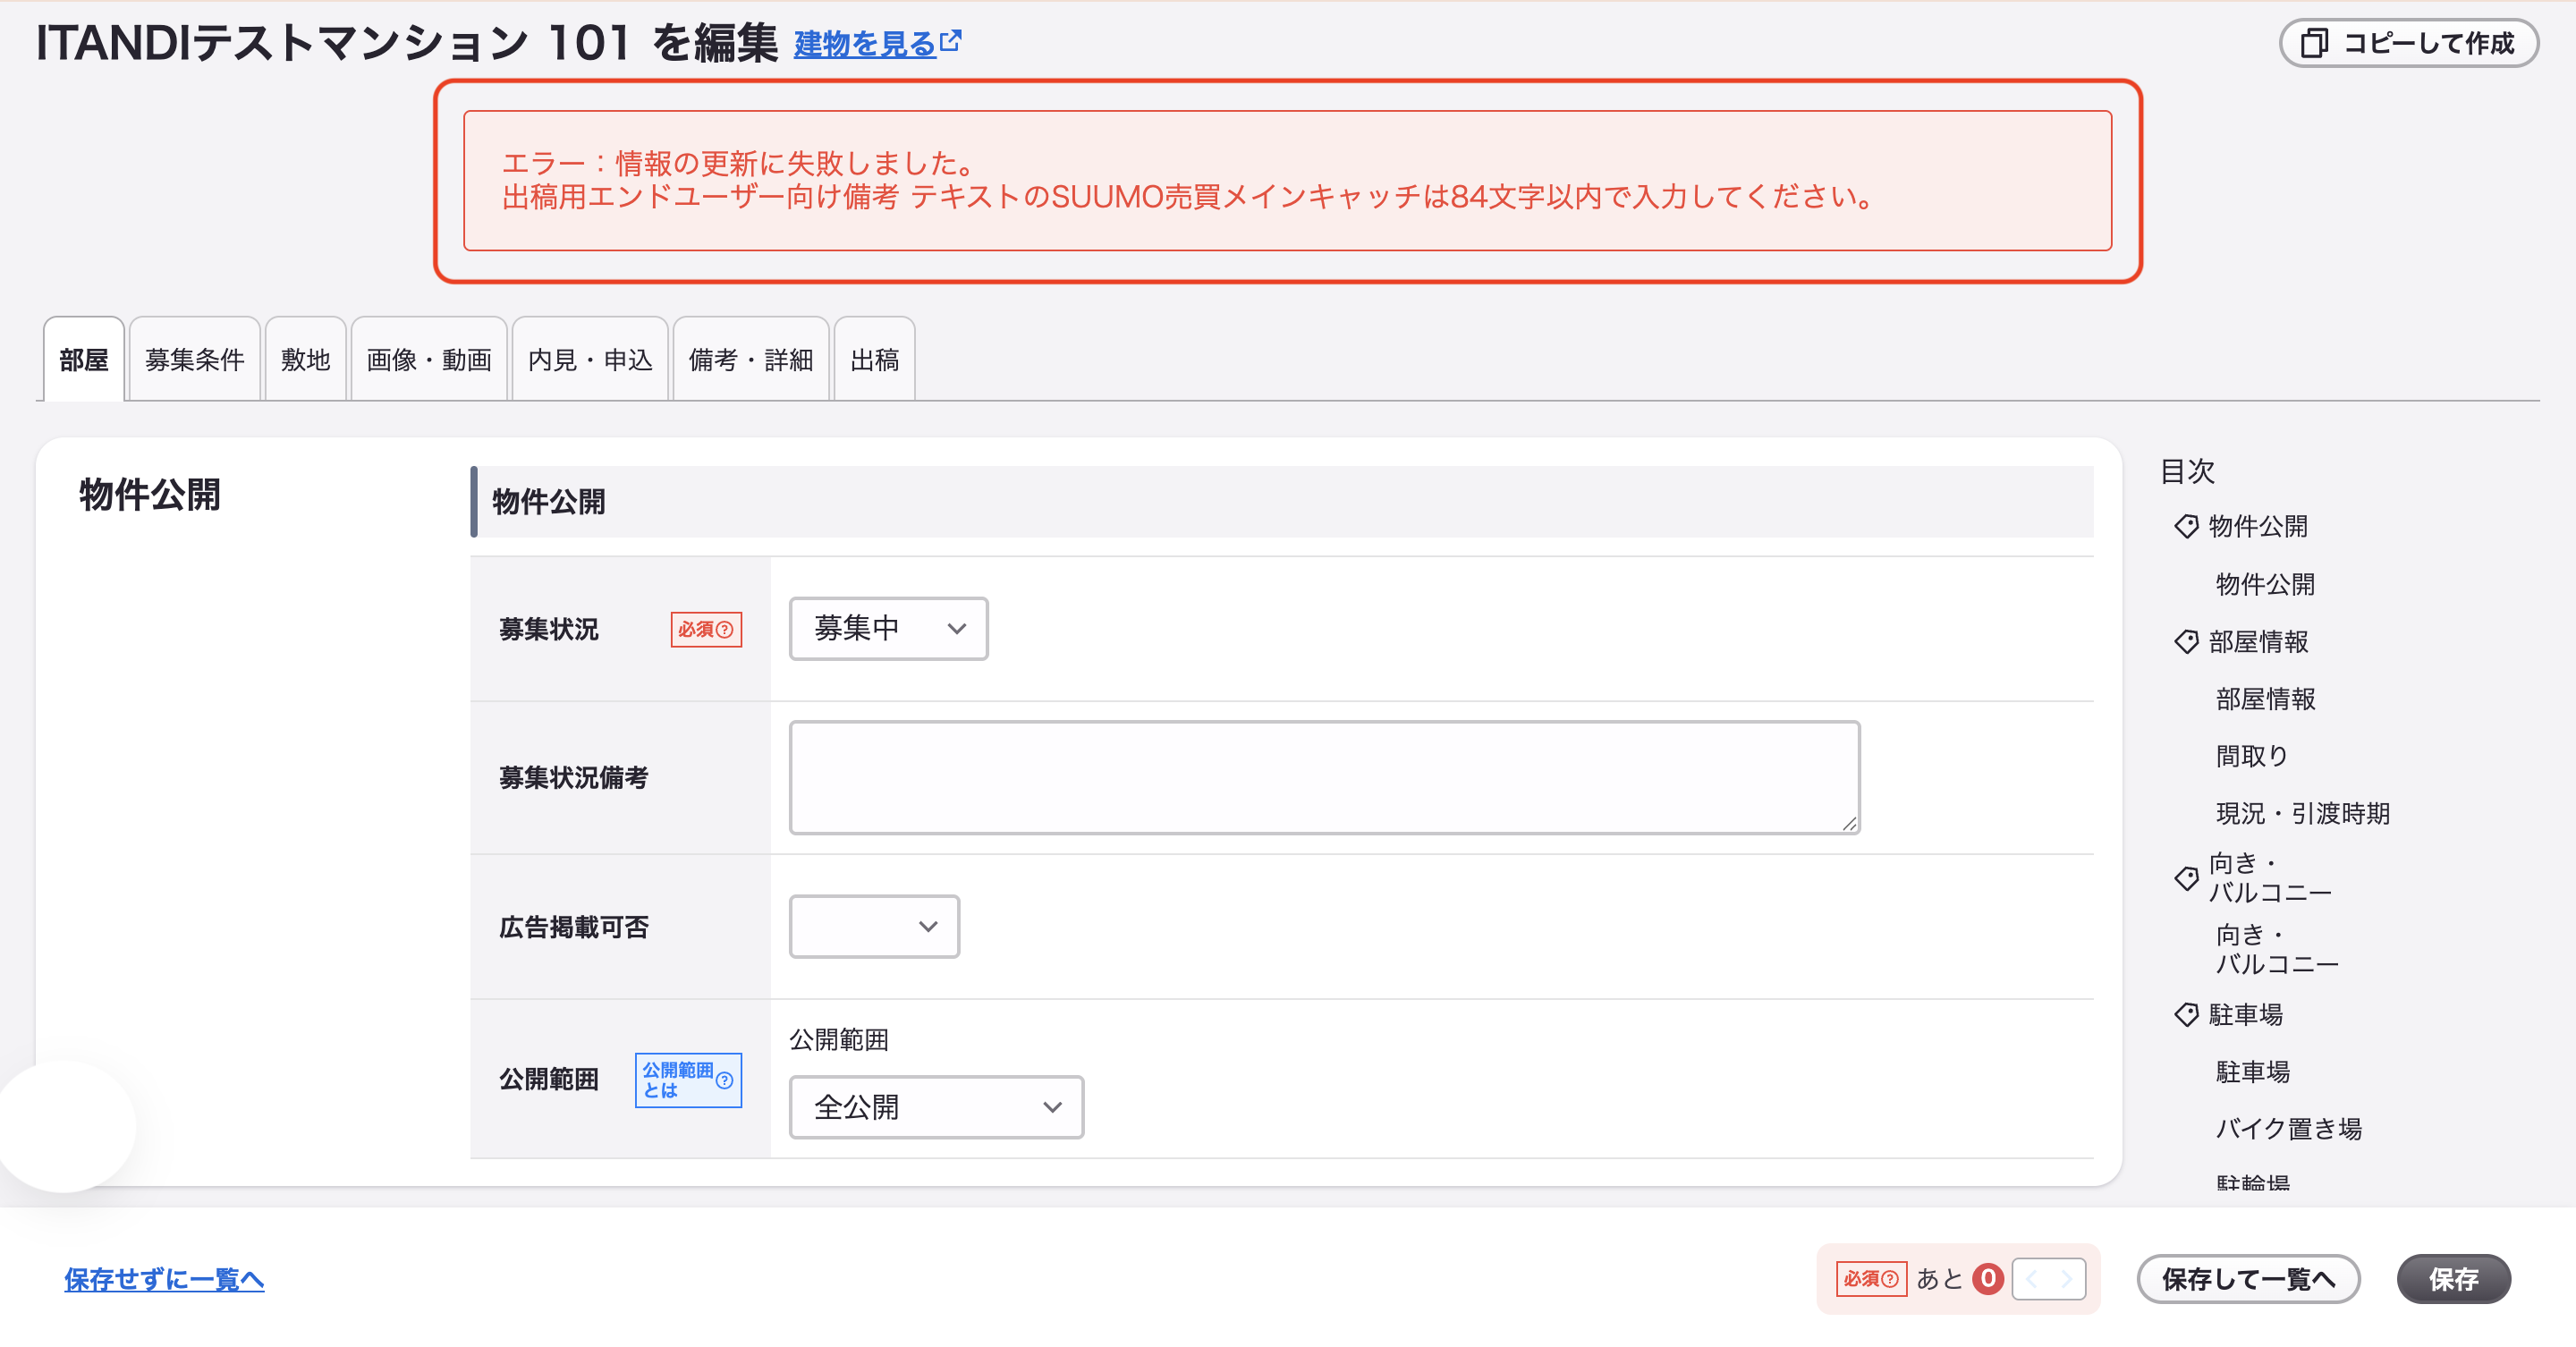
Task: Open the 公開範囲とは help badge
Action: pos(688,1080)
